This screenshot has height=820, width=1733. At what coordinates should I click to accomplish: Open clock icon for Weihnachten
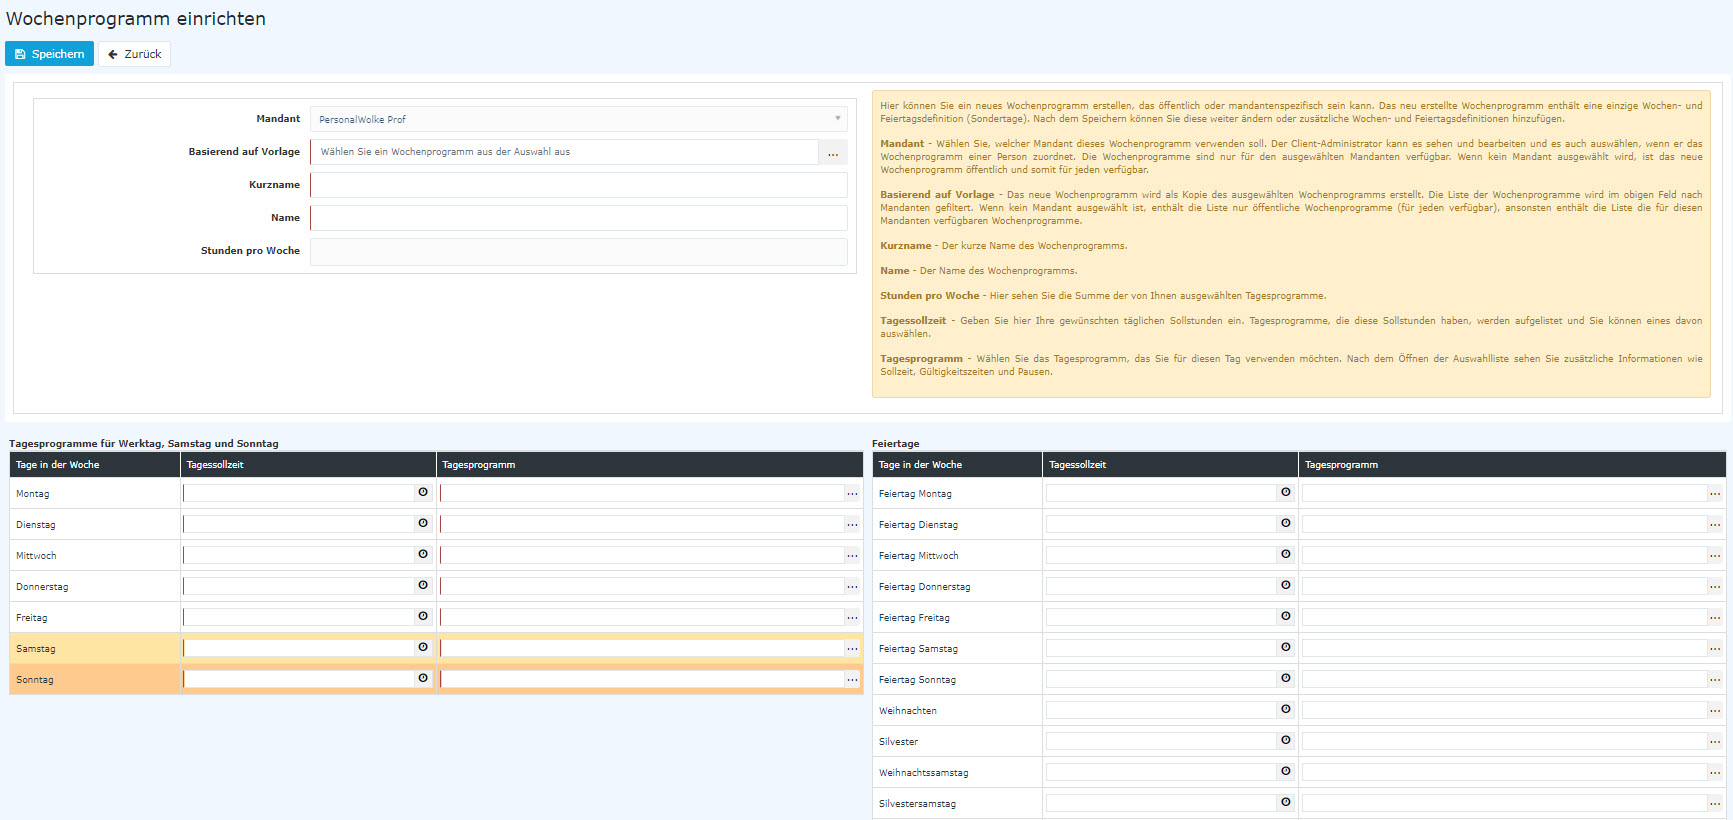tap(1286, 710)
